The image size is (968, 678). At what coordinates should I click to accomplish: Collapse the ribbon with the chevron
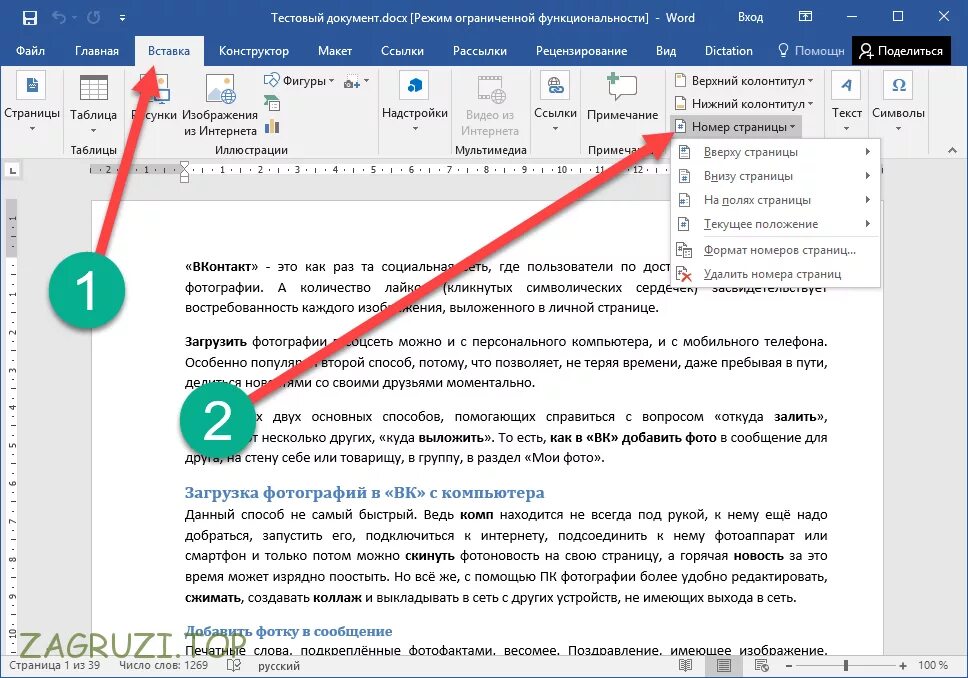pyautogui.click(x=952, y=150)
